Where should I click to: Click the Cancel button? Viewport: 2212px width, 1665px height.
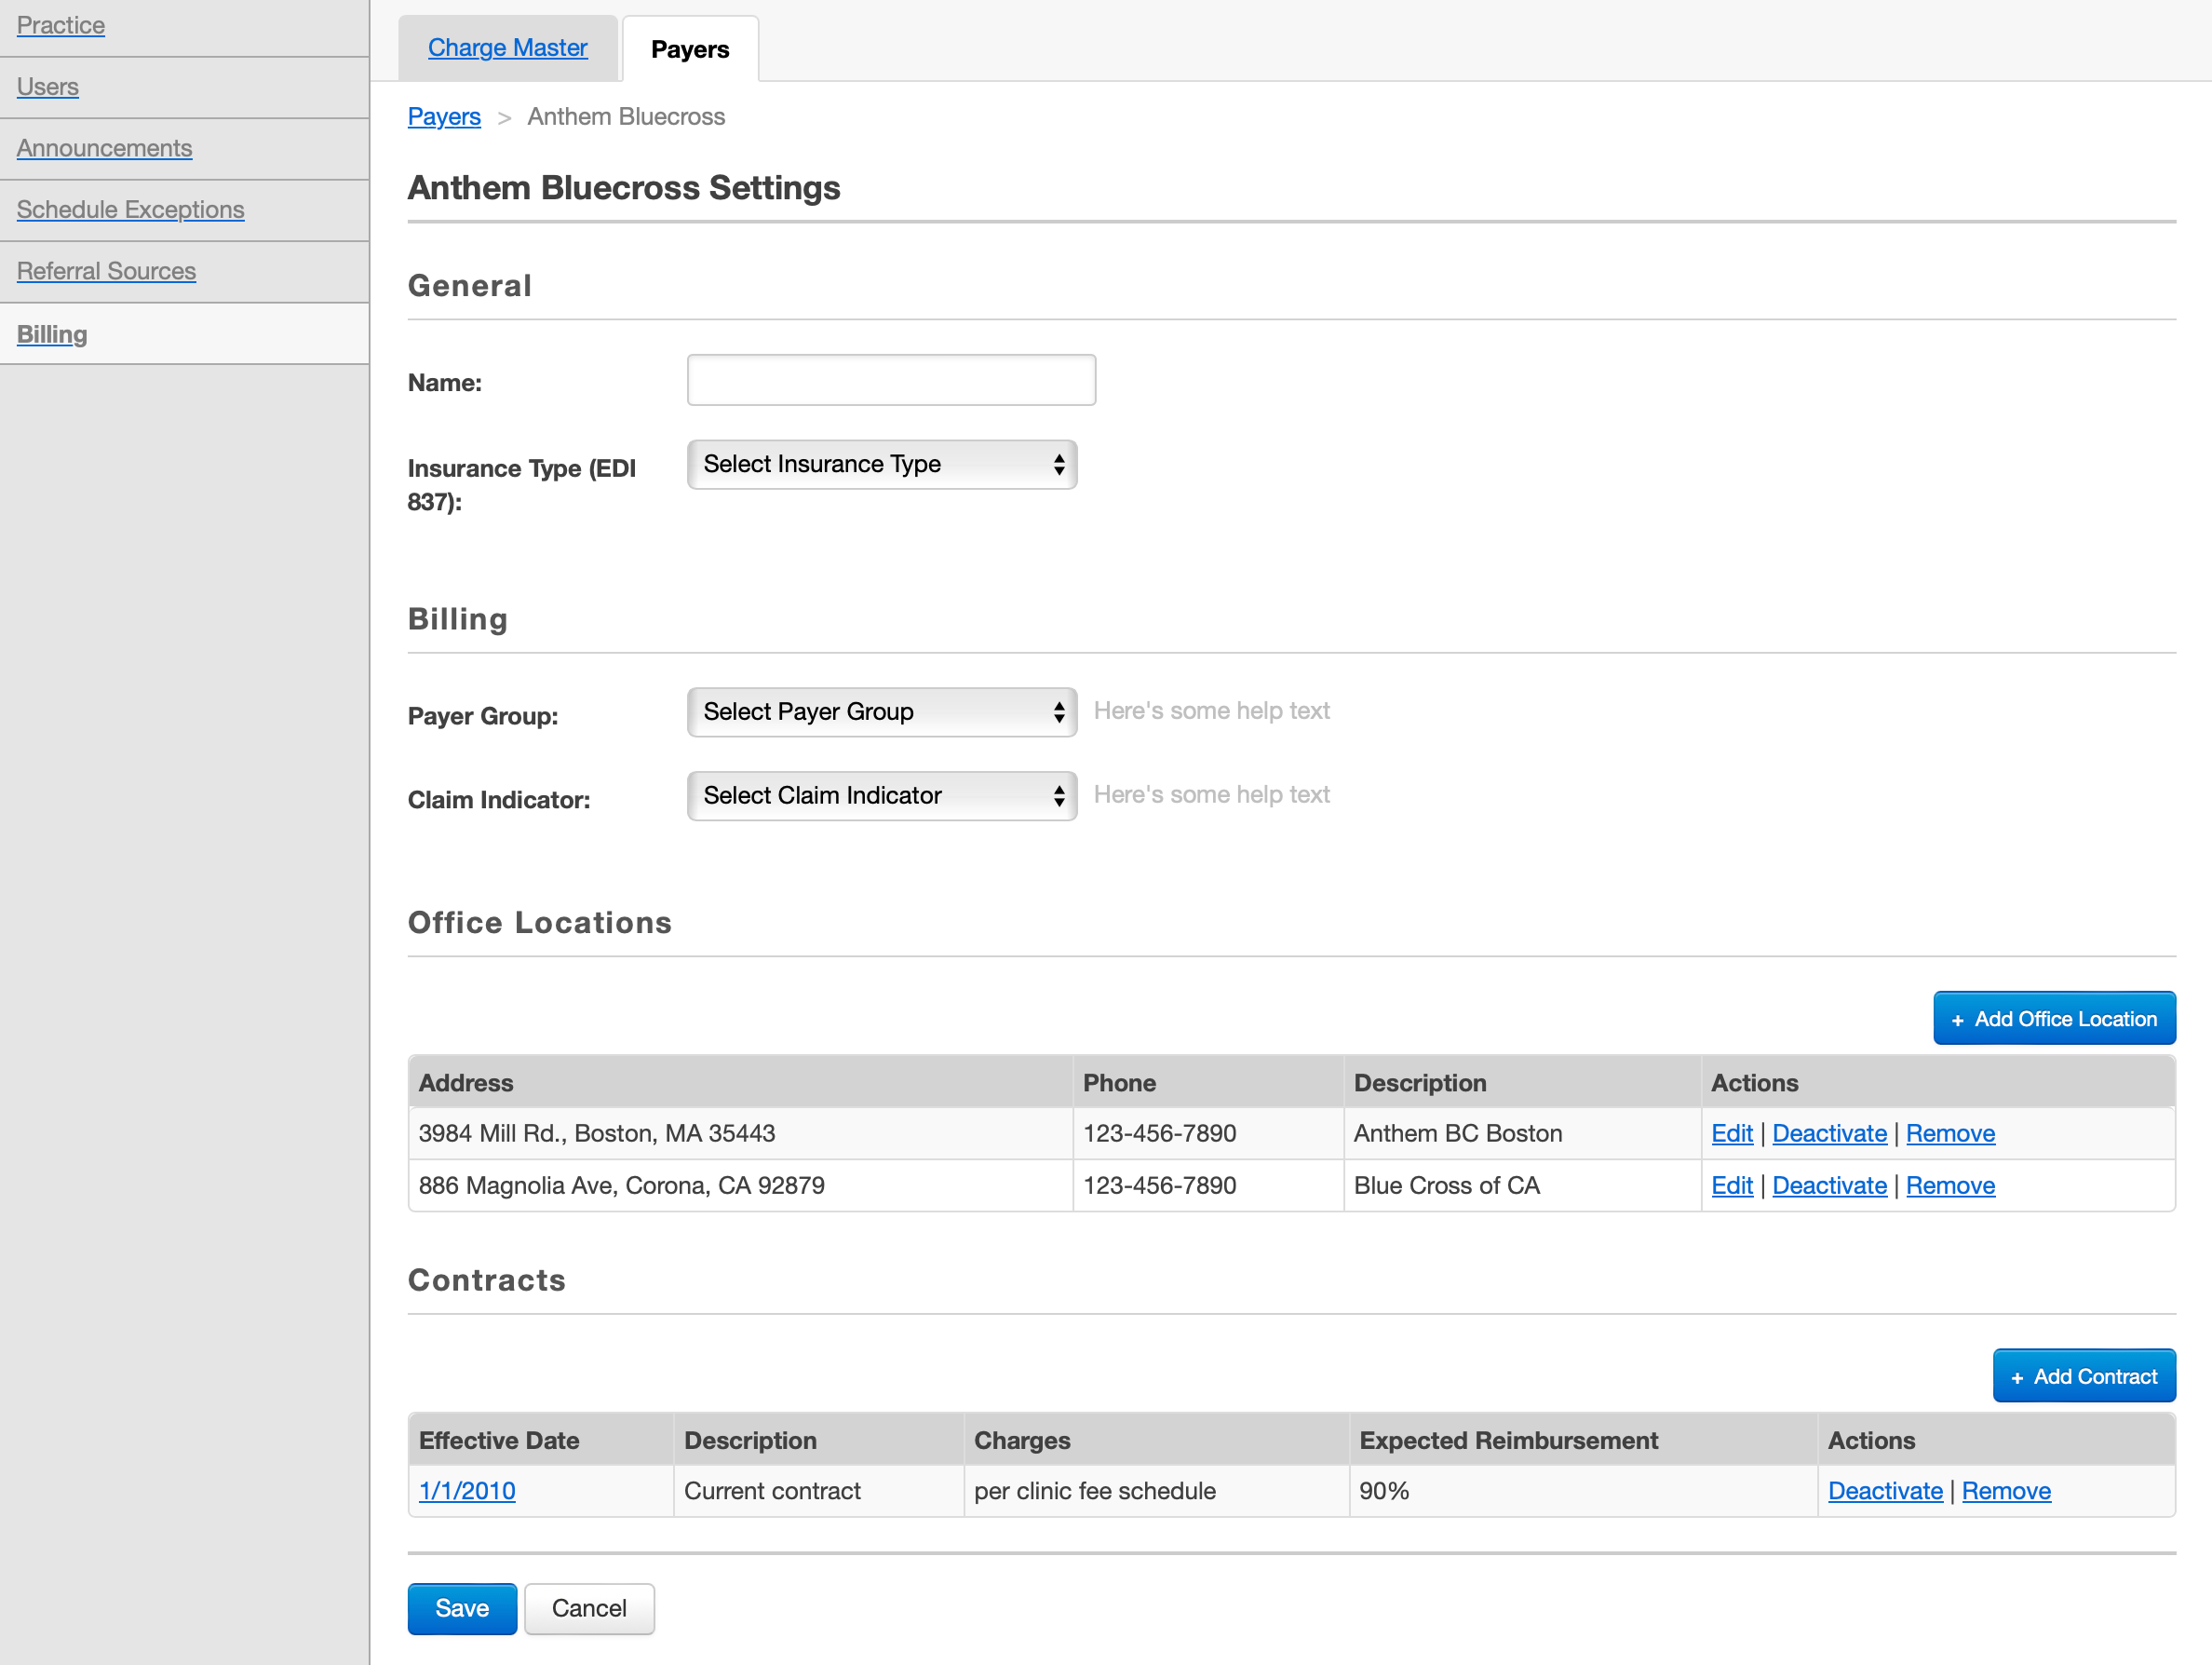589,1608
